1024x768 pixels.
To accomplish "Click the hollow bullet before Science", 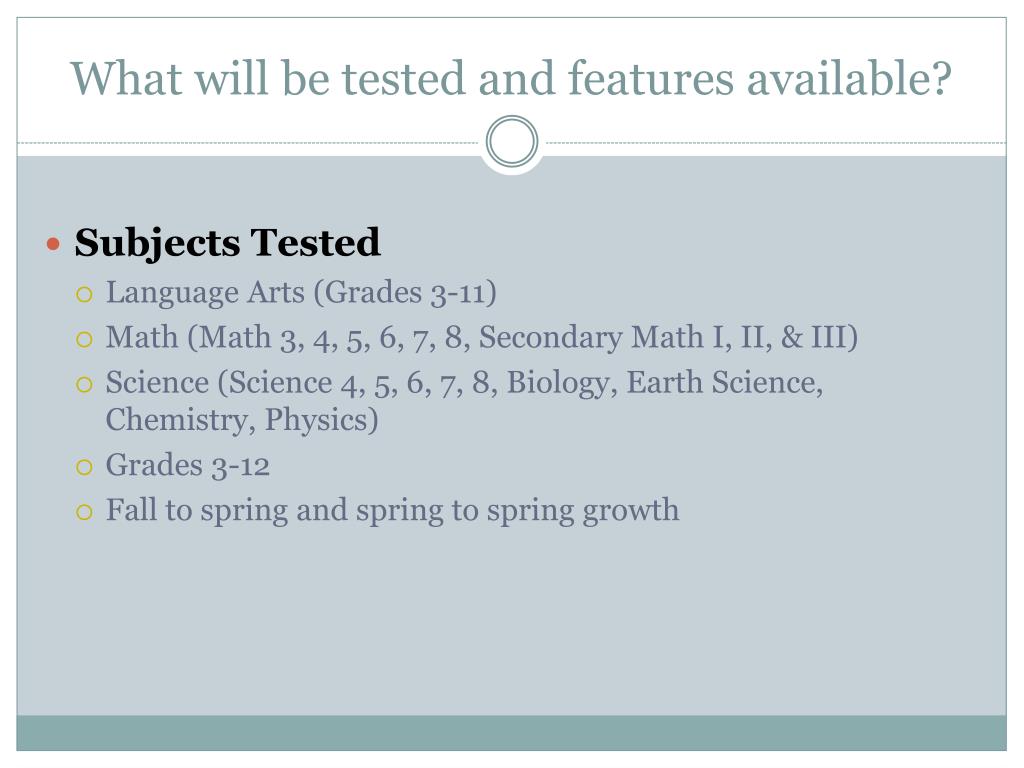I will click(84, 385).
